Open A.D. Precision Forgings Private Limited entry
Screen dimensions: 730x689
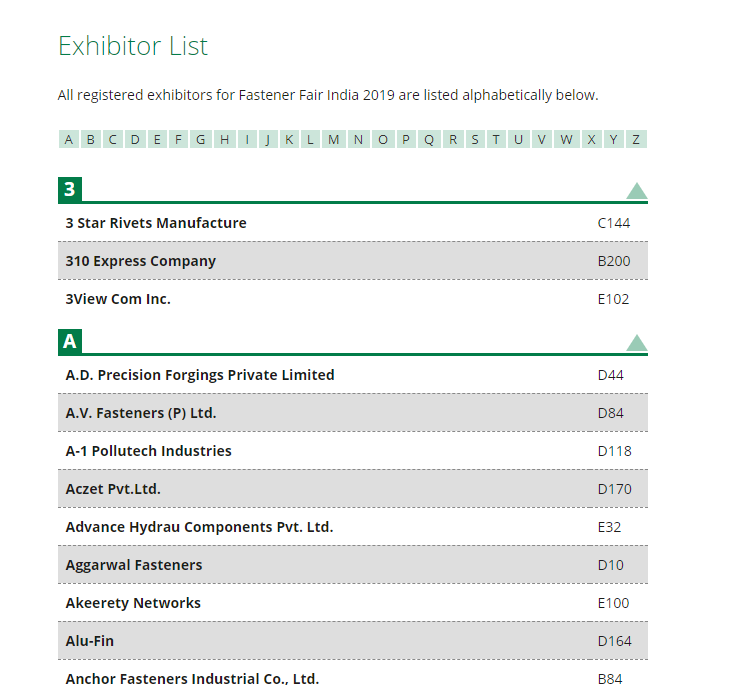[200, 375]
